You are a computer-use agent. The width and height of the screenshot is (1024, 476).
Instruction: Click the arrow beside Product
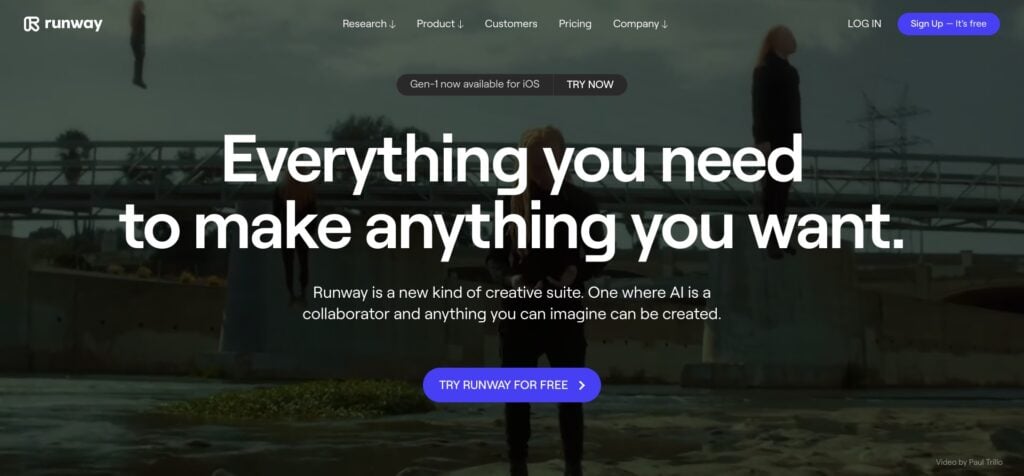click(x=460, y=24)
